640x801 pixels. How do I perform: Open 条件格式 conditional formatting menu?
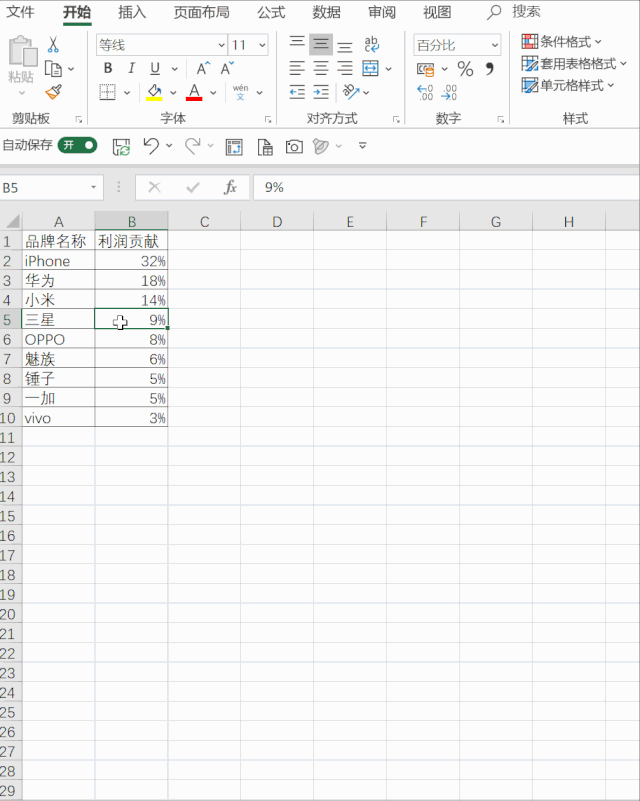tap(562, 41)
